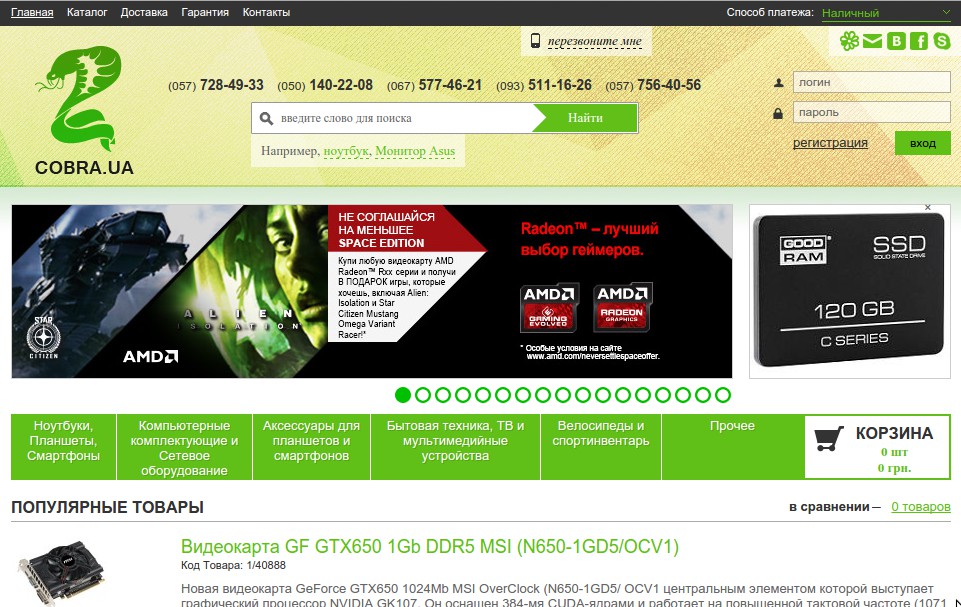The image size is (961, 607).
Task: Open the payment method dropdown Наличный
Action: point(886,13)
